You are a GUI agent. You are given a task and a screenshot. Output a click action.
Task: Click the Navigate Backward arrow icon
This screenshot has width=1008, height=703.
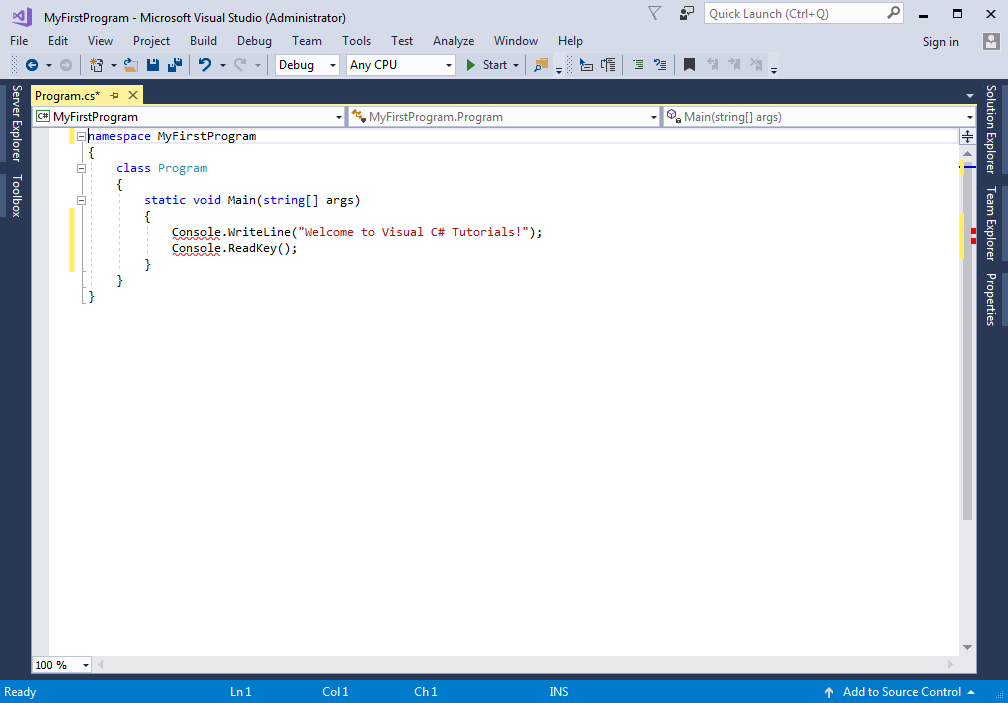32,65
